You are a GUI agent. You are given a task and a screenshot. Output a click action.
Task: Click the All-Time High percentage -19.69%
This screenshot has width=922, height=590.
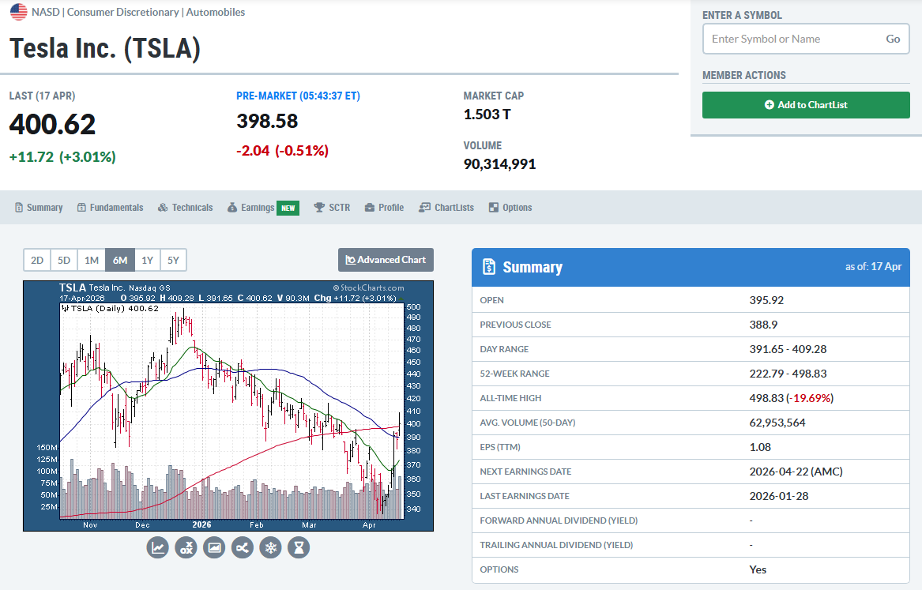click(x=810, y=398)
